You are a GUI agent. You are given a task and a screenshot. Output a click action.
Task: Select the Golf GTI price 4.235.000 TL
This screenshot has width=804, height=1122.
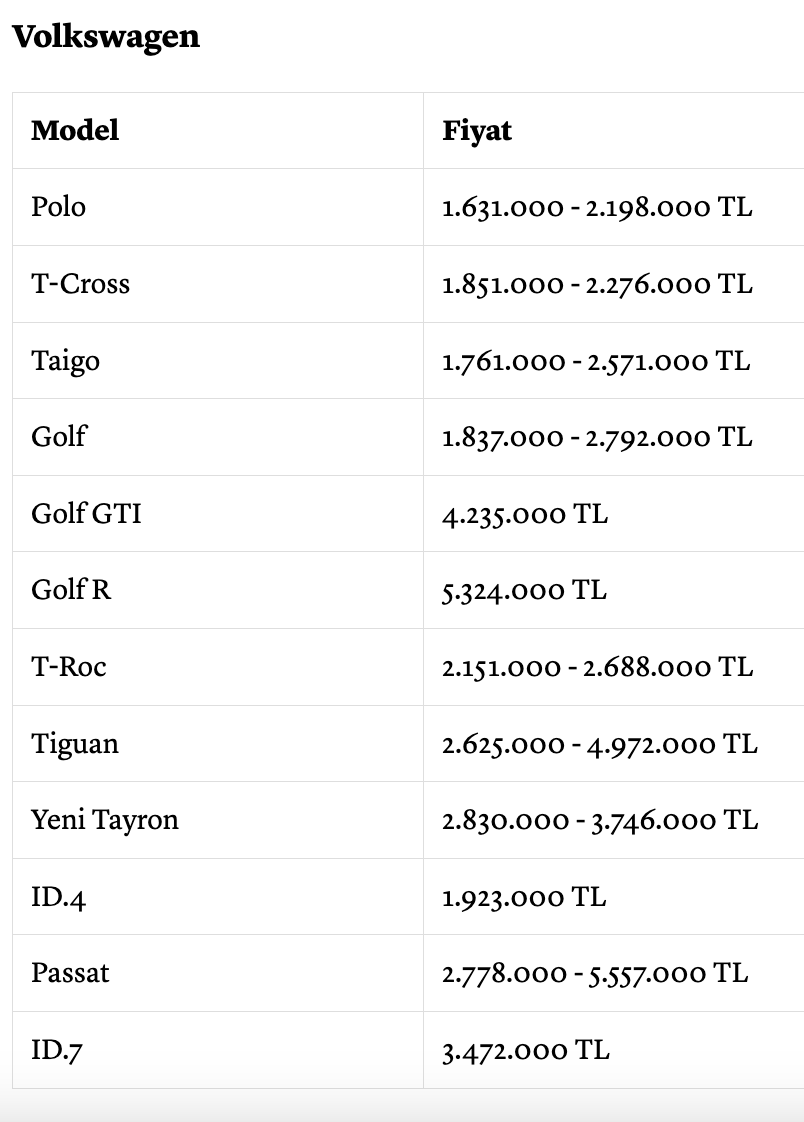525,514
